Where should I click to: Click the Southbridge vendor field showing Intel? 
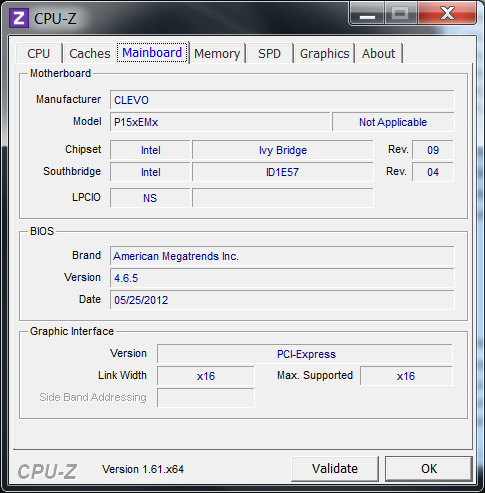tap(150, 172)
